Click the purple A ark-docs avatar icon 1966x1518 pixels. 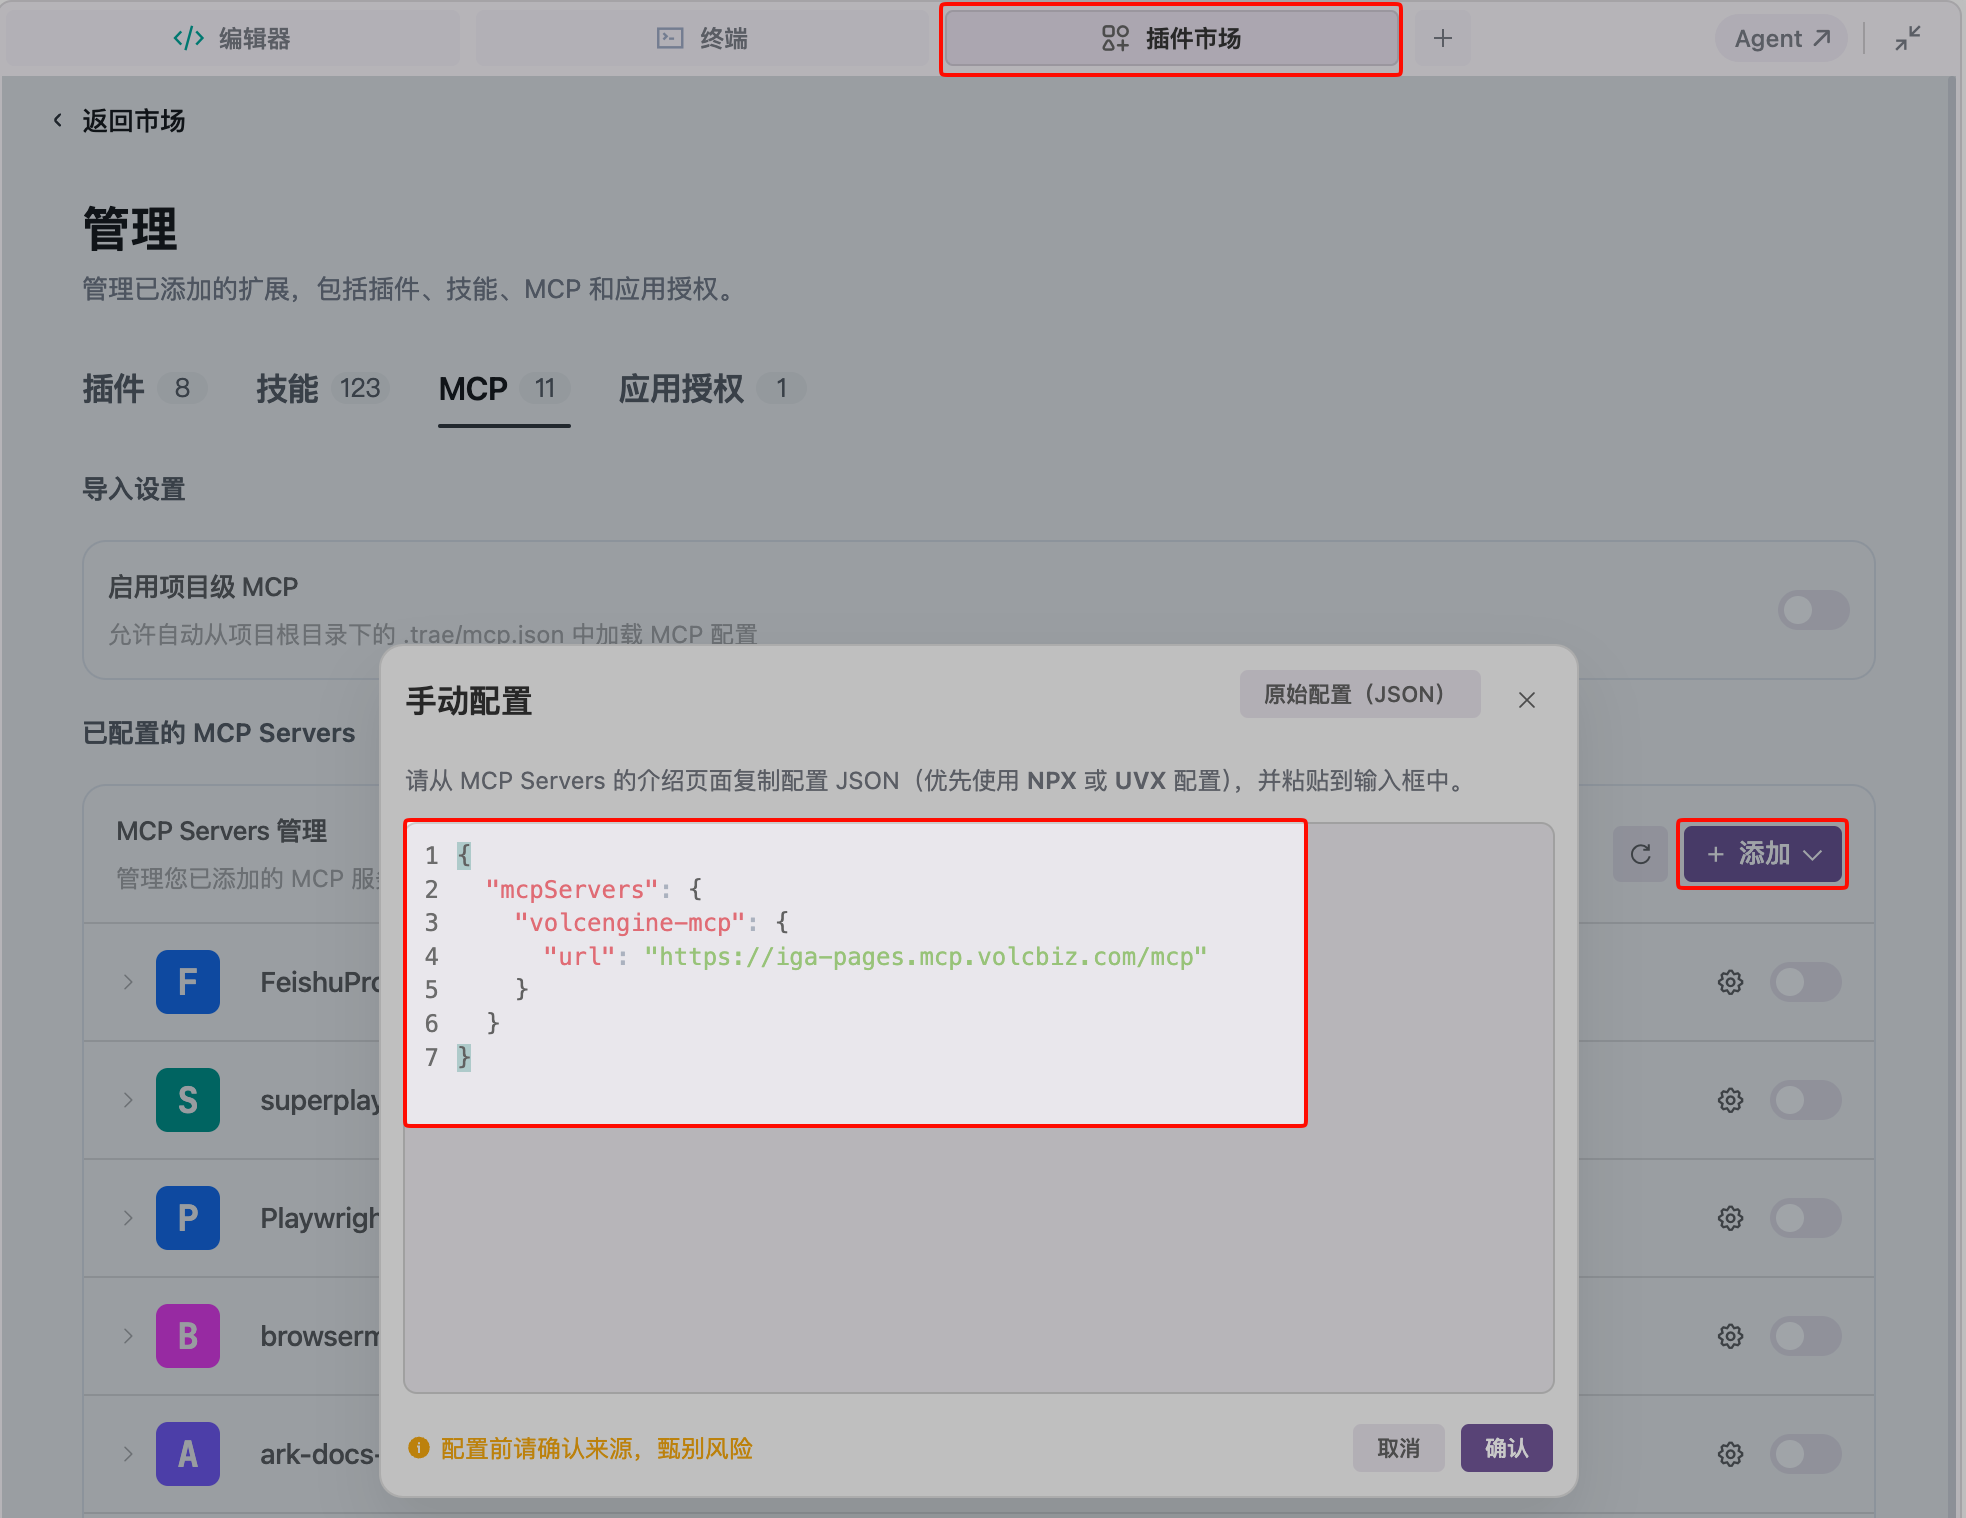click(188, 1454)
